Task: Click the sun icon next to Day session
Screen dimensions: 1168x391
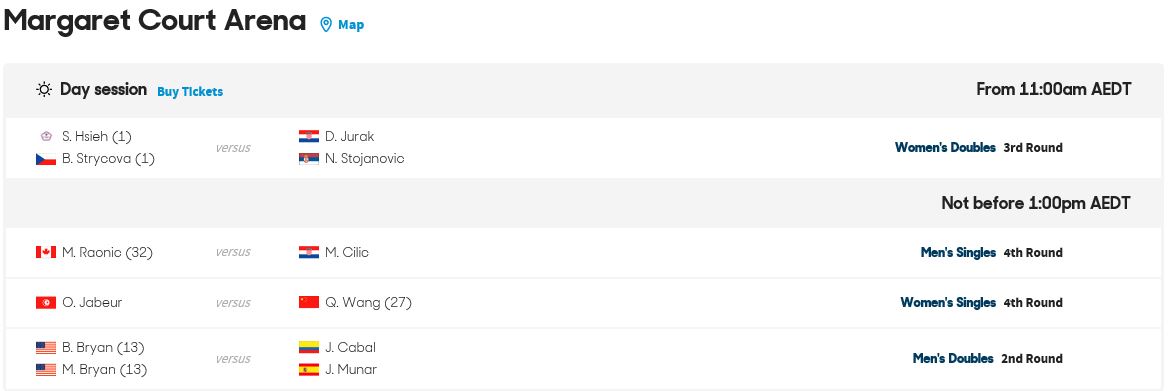Action: coord(45,90)
